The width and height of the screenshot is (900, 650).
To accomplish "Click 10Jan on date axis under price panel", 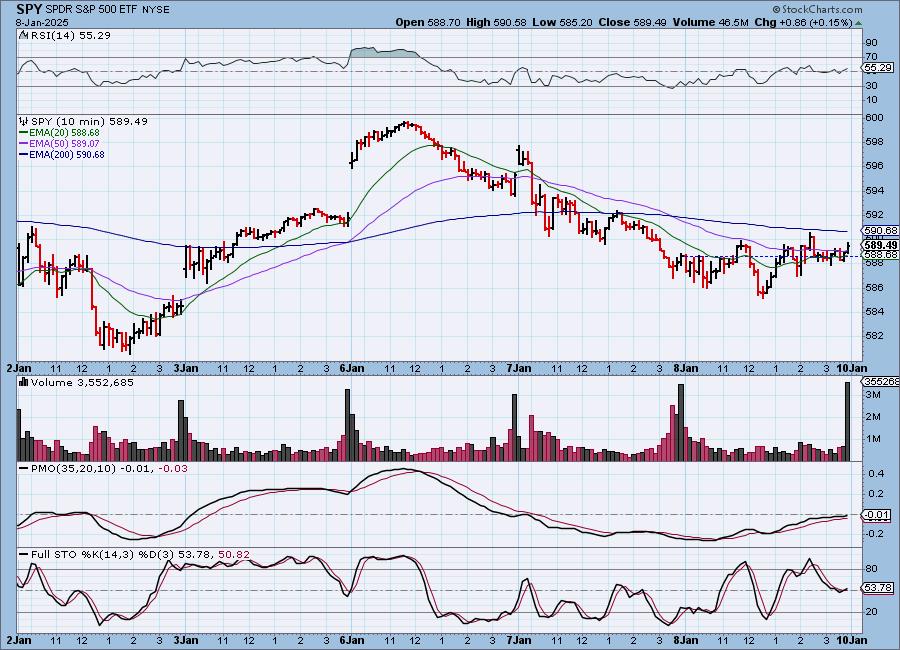I will pyautogui.click(x=852, y=368).
